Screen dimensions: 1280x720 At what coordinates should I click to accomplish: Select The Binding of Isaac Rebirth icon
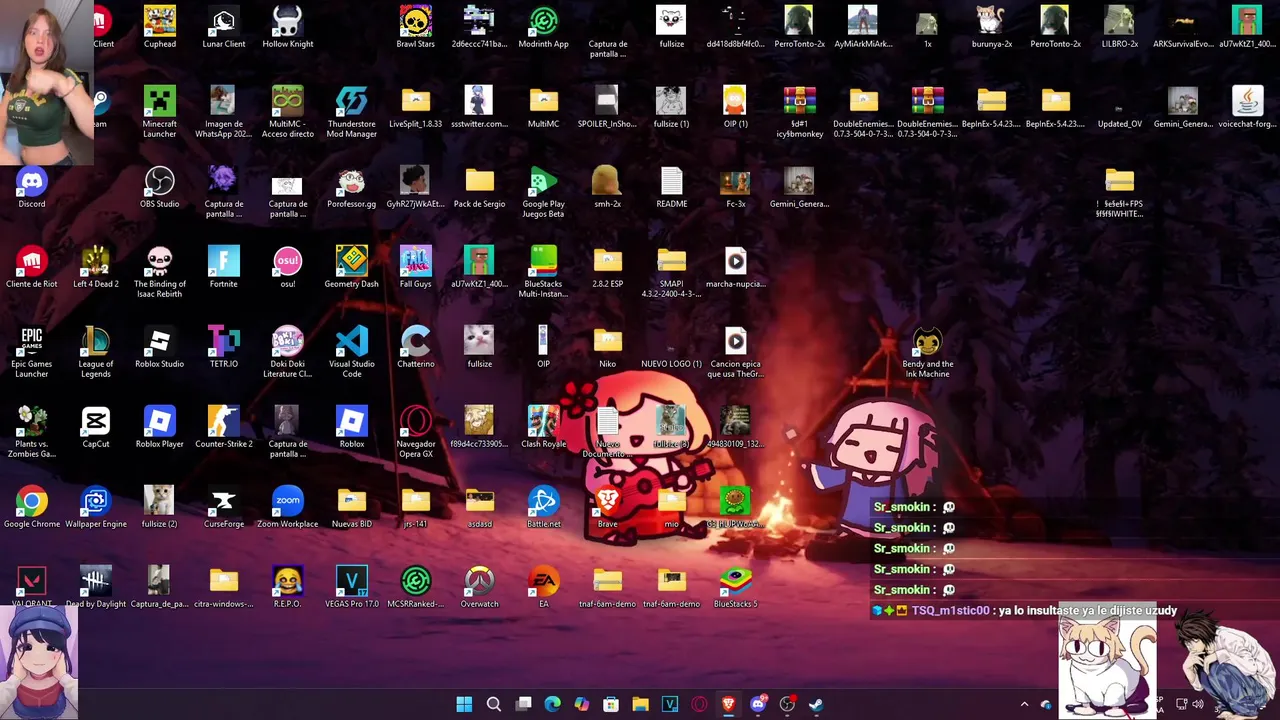[160, 272]
